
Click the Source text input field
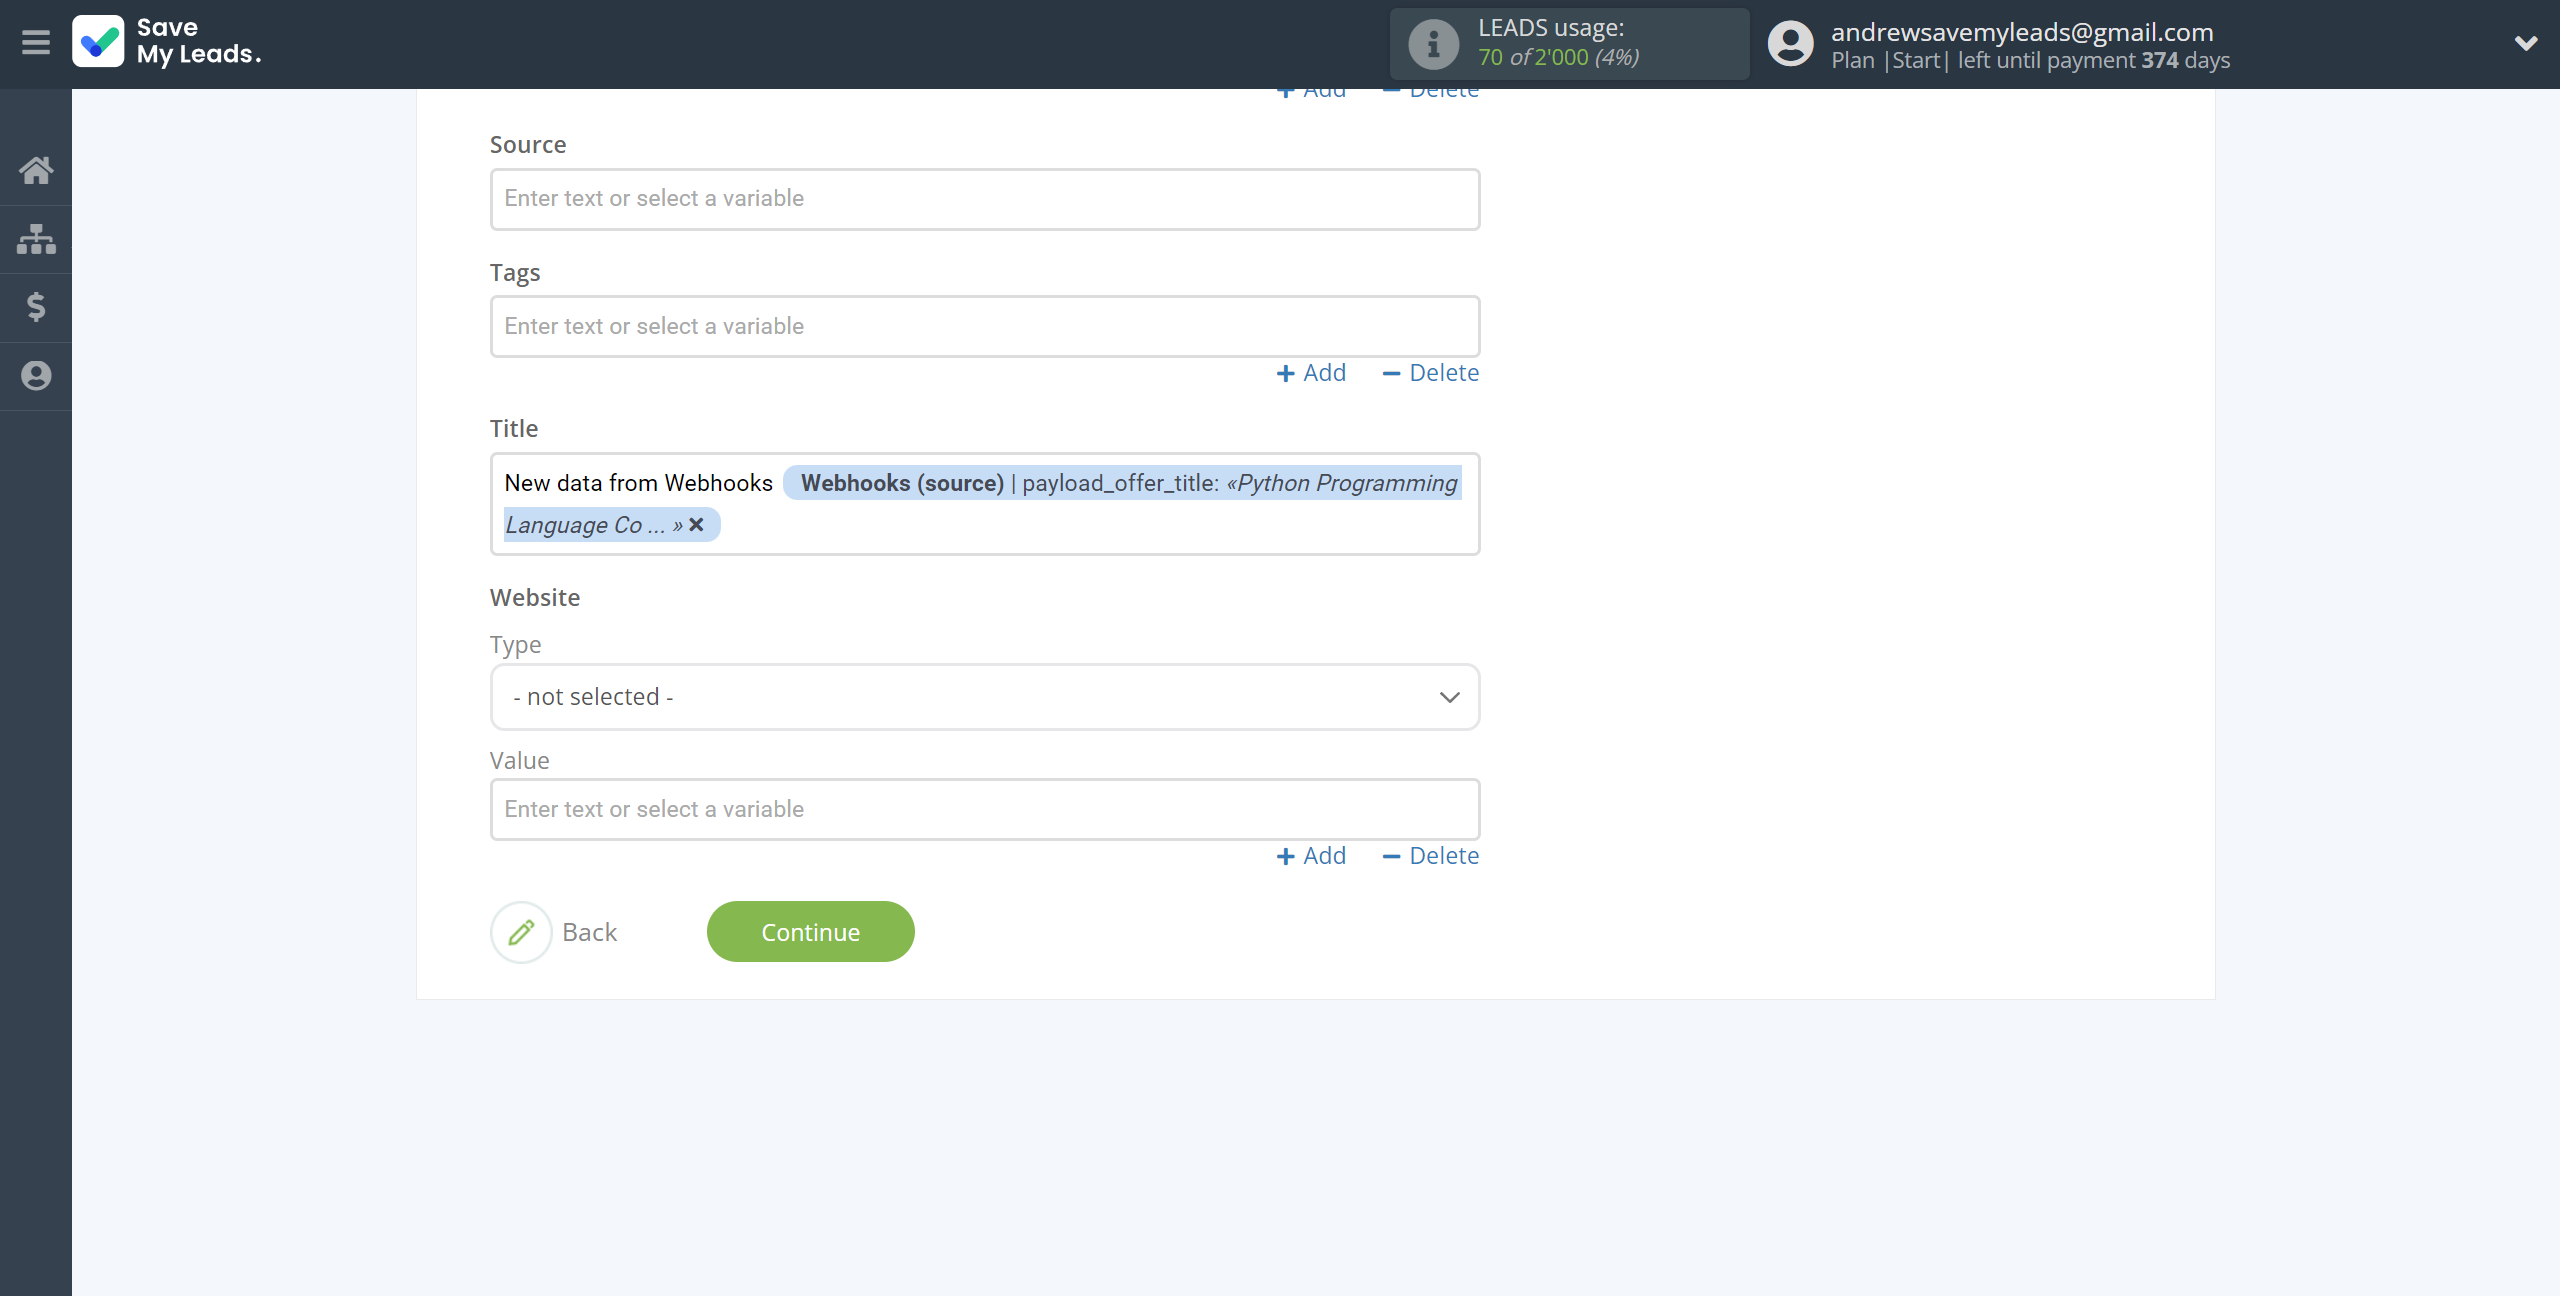click(985, 198)
